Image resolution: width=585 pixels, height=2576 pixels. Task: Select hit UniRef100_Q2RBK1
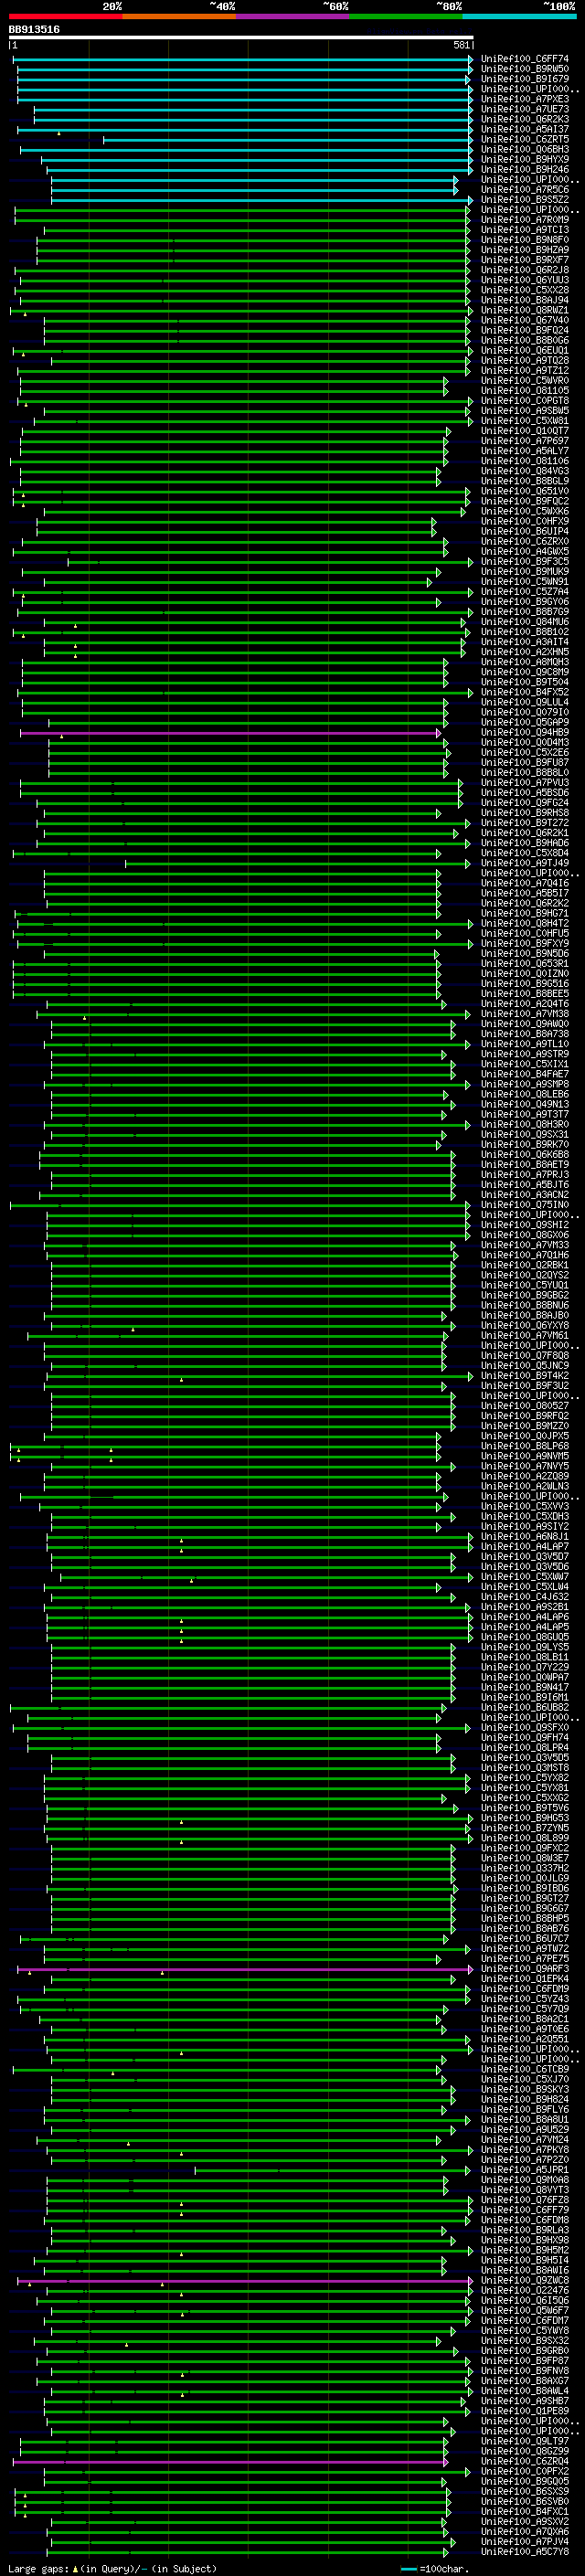525,1266
